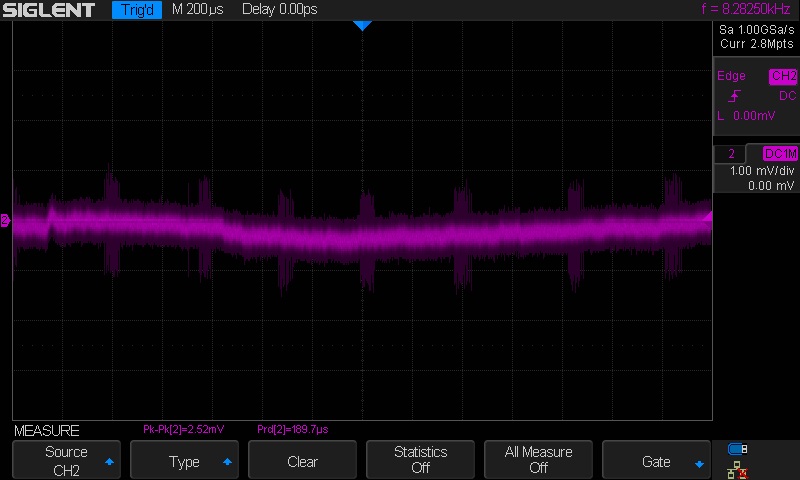Select the Curr 2.8Mpts memory depth text

tap(757, 44)
